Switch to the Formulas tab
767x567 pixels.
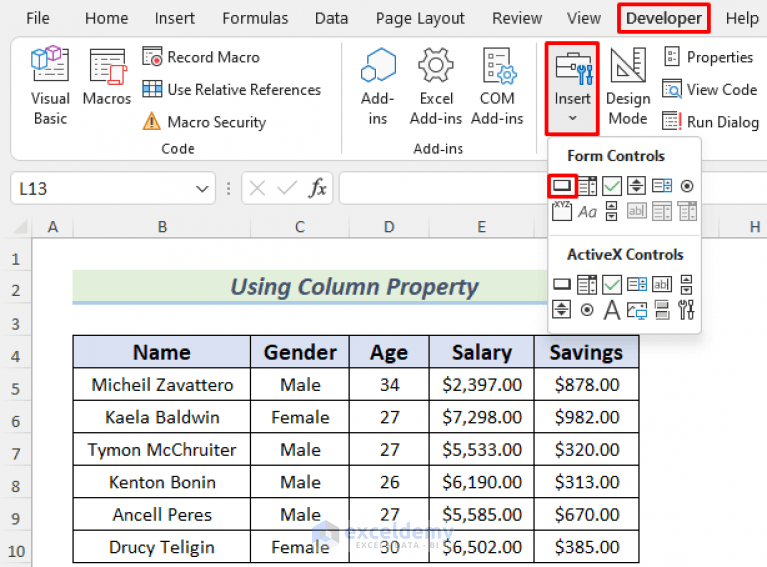tap(255, 19)
